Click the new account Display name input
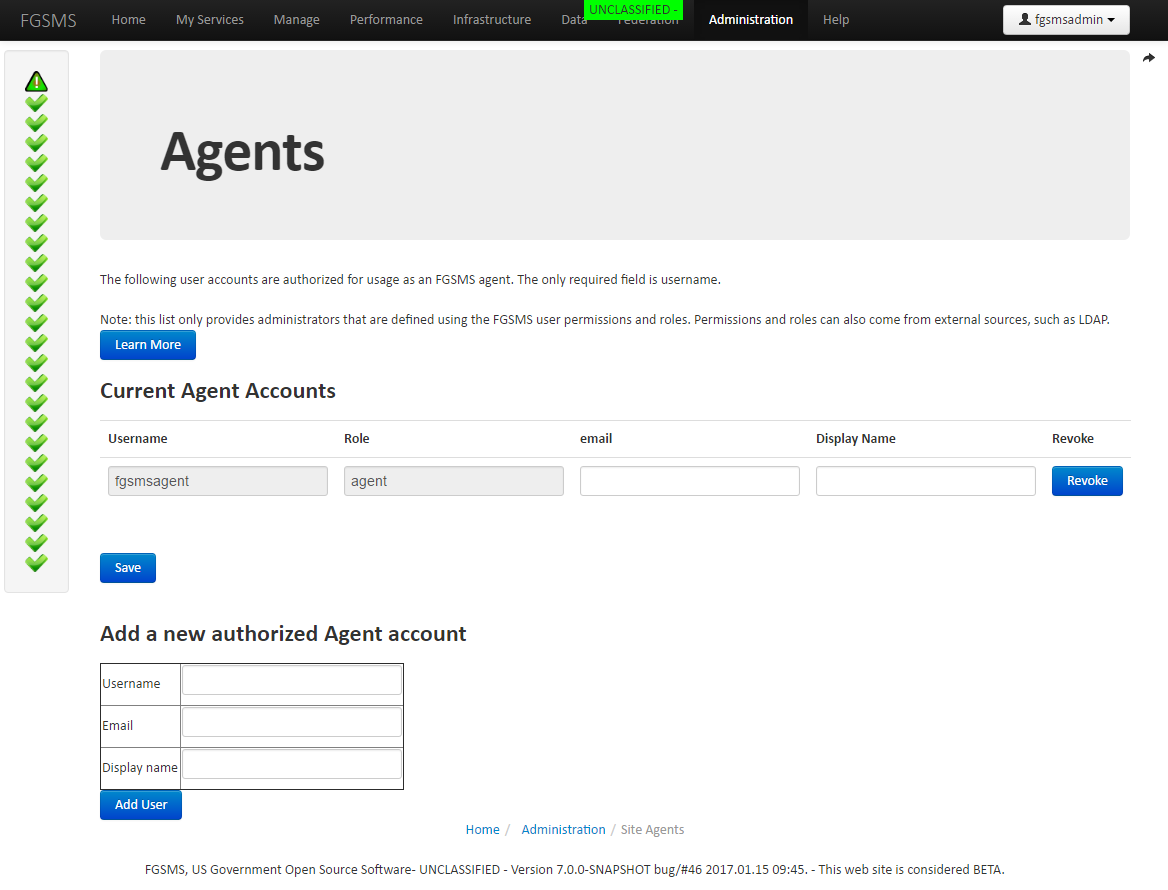This screenshot has height=890, width=1168. coord(292,764)
